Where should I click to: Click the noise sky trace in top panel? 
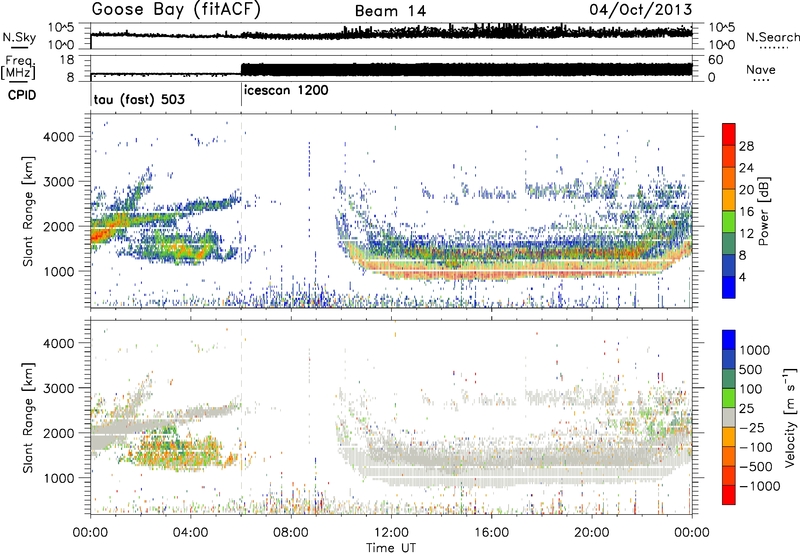pos(391,34)
